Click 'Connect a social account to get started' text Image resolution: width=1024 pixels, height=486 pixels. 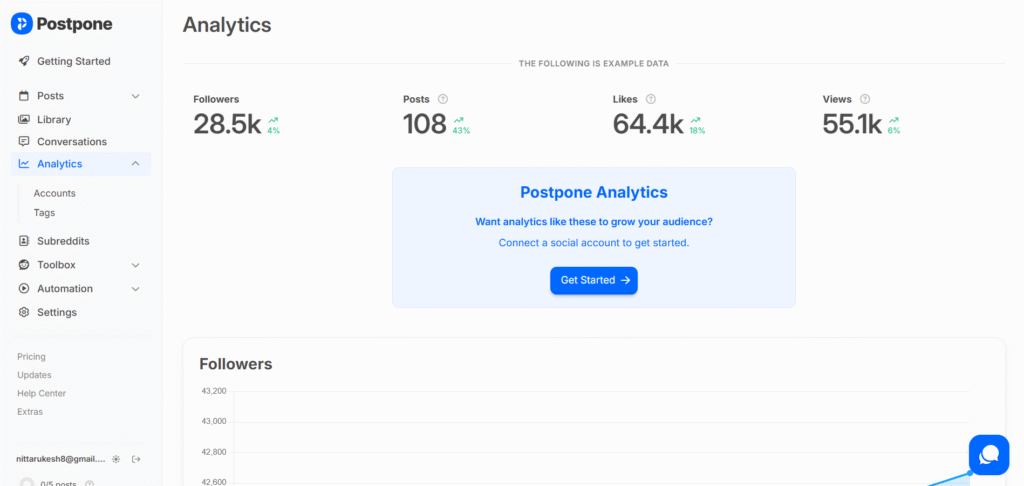point(594,243)
